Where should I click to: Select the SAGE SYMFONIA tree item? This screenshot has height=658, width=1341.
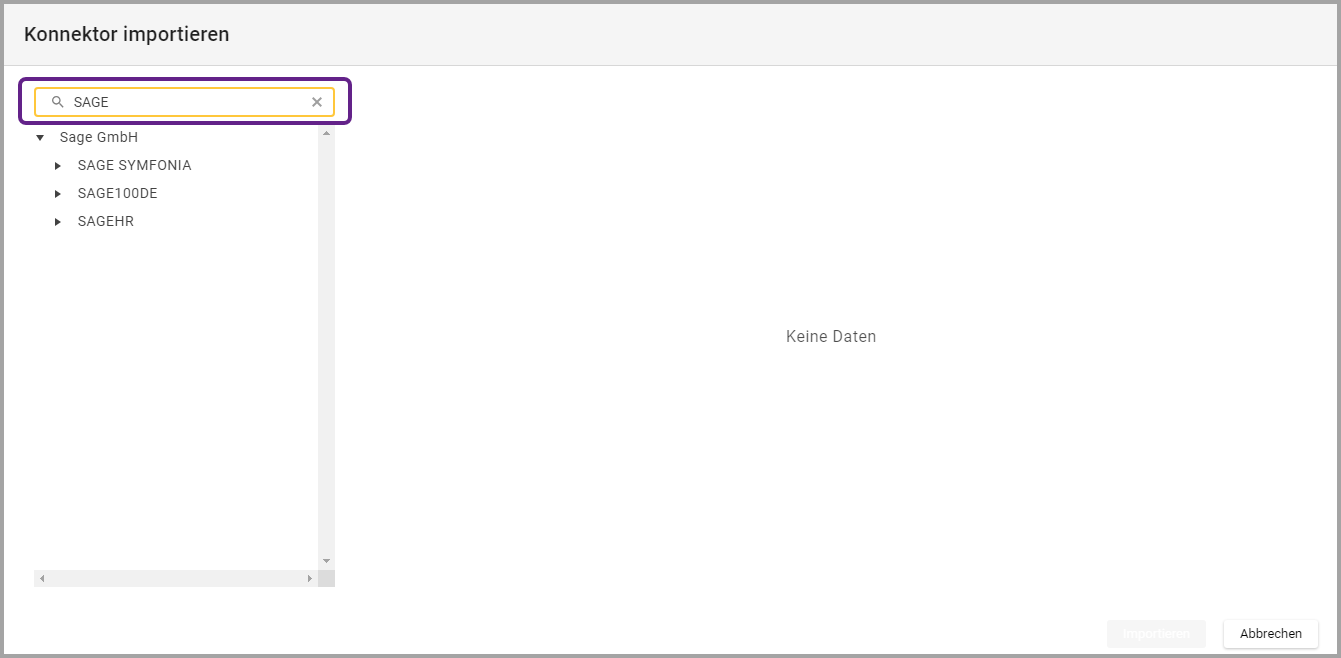134,166
